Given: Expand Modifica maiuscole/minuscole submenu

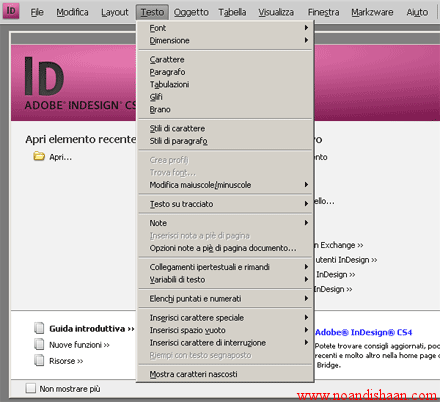Looking at the screenshot, I should [x=225, y=185].
